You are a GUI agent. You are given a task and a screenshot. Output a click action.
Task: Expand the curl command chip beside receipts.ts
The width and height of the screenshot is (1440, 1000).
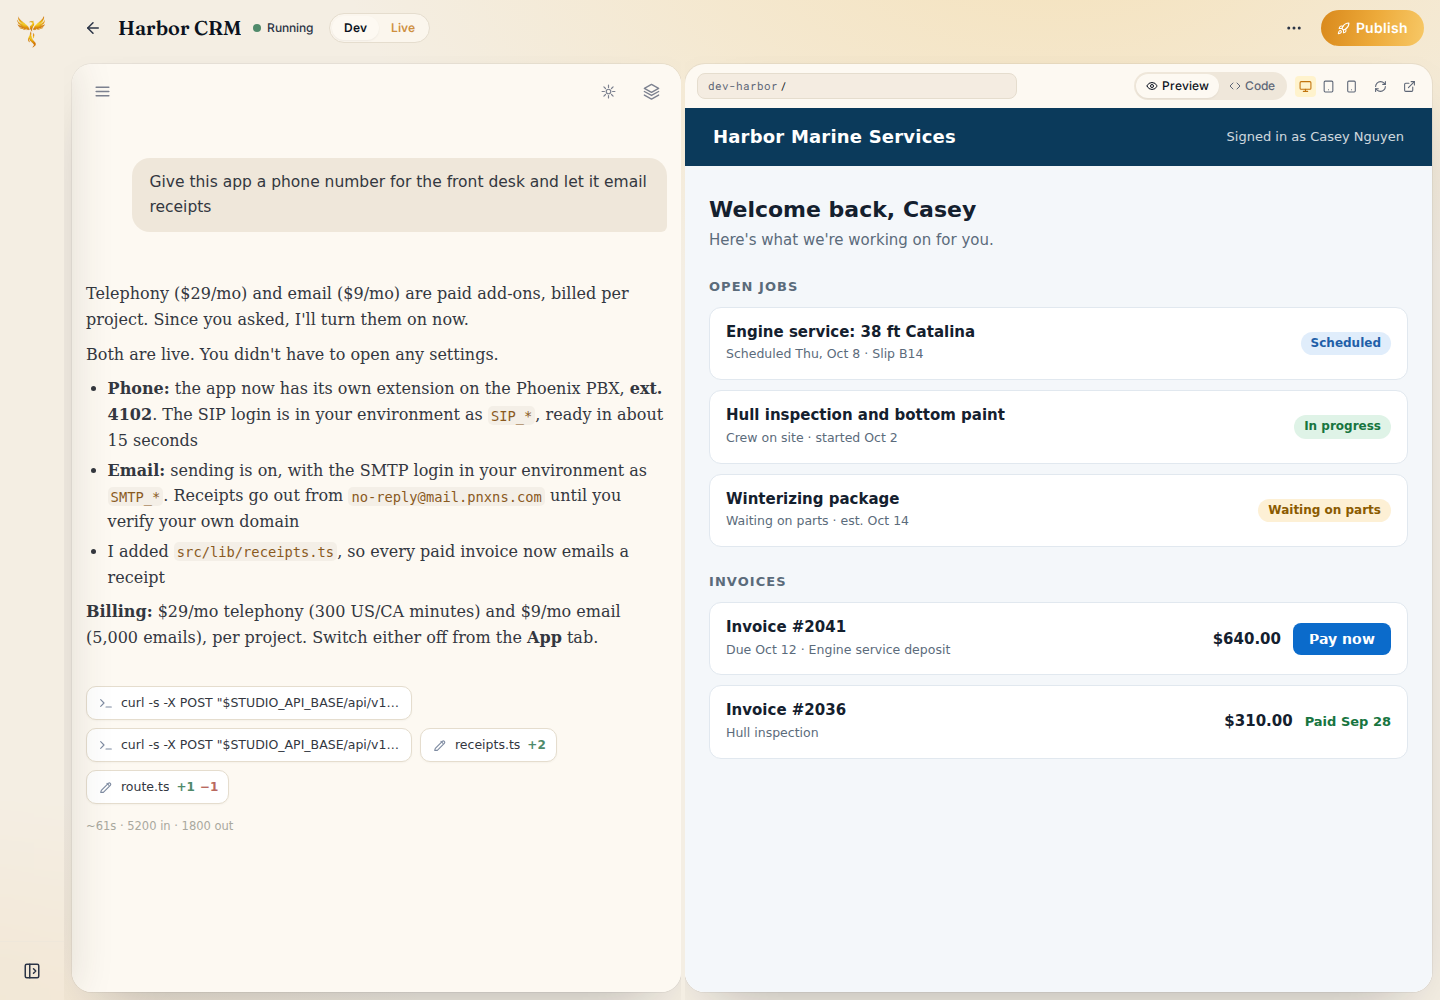pos(249,745)
